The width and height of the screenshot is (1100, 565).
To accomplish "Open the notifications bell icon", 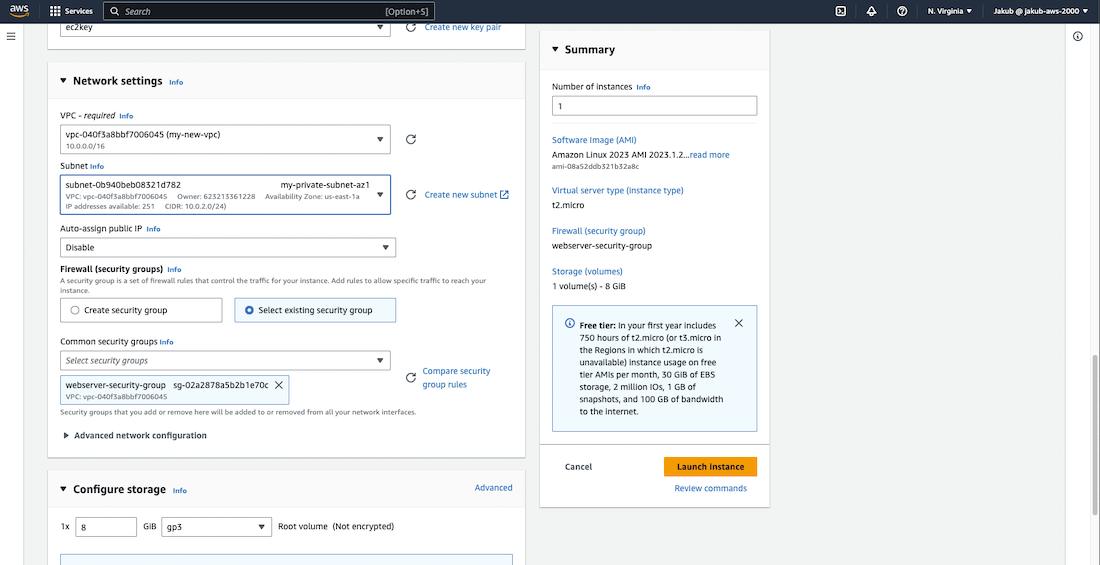I will 871,11.
